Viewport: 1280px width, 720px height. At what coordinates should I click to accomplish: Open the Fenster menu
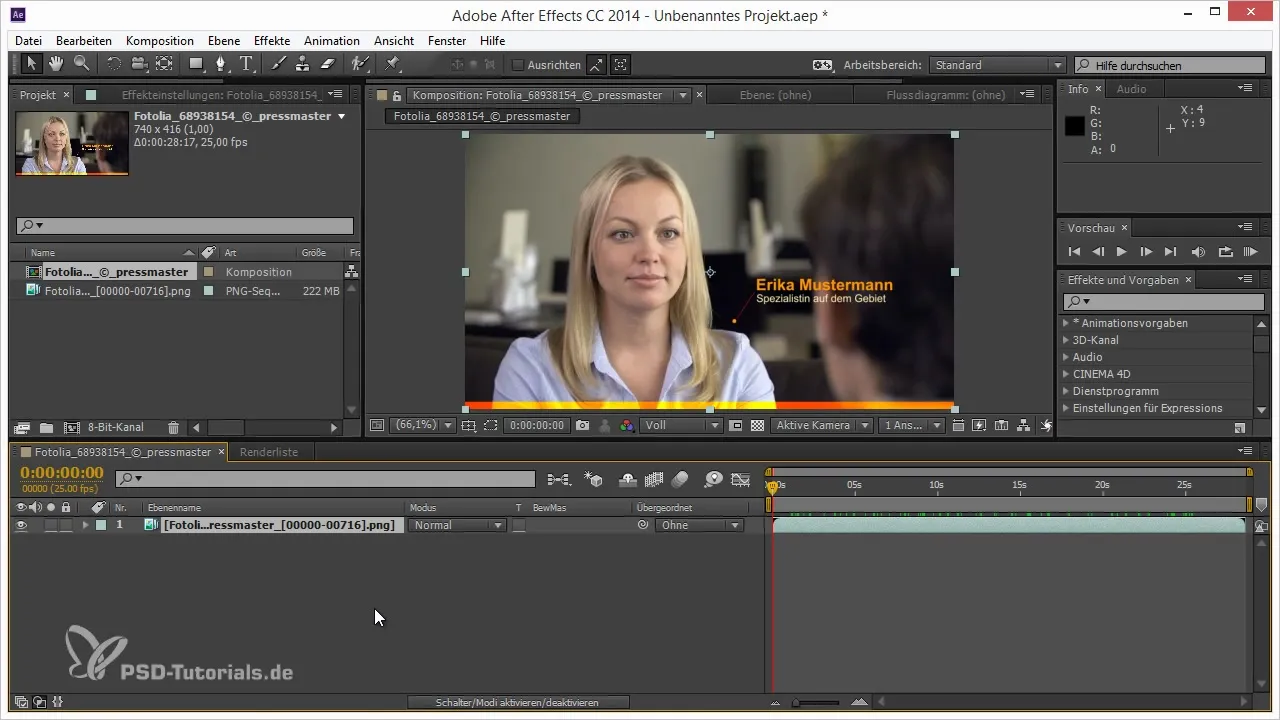point(447,41)
